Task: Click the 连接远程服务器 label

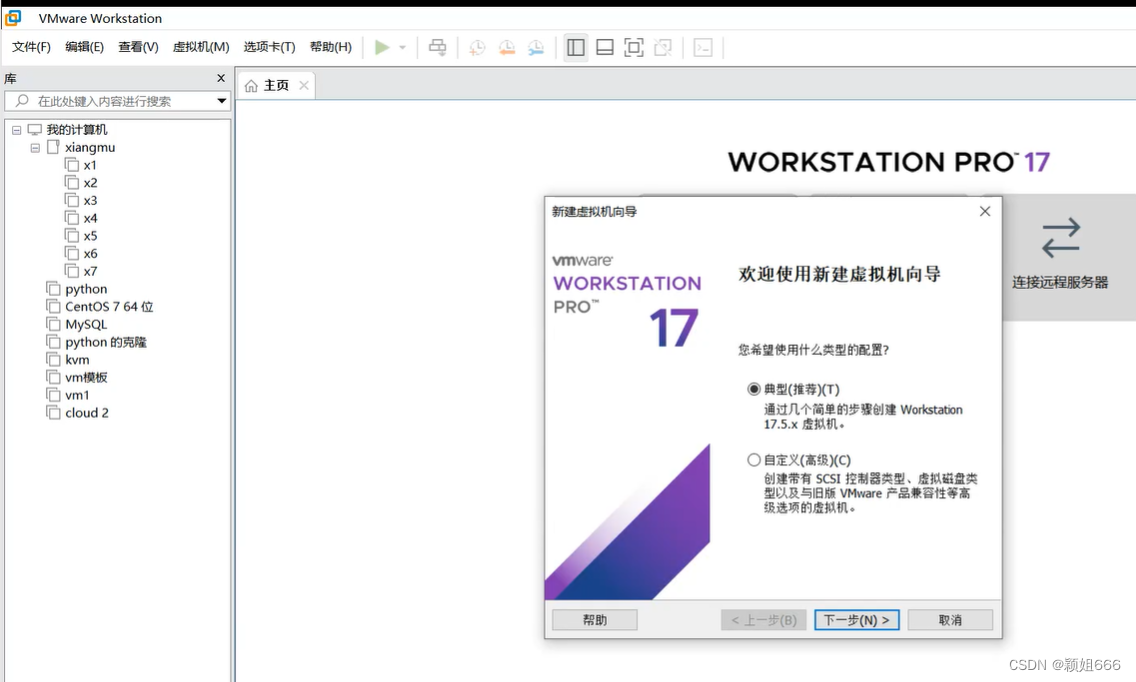Action: click(1060, 282)
